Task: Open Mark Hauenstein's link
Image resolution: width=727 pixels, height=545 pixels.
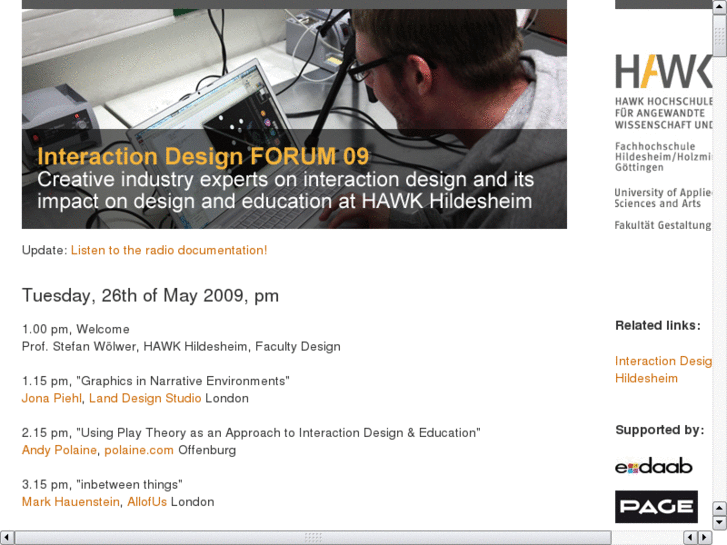Action: pyautogui.click(x=70, y=501)
